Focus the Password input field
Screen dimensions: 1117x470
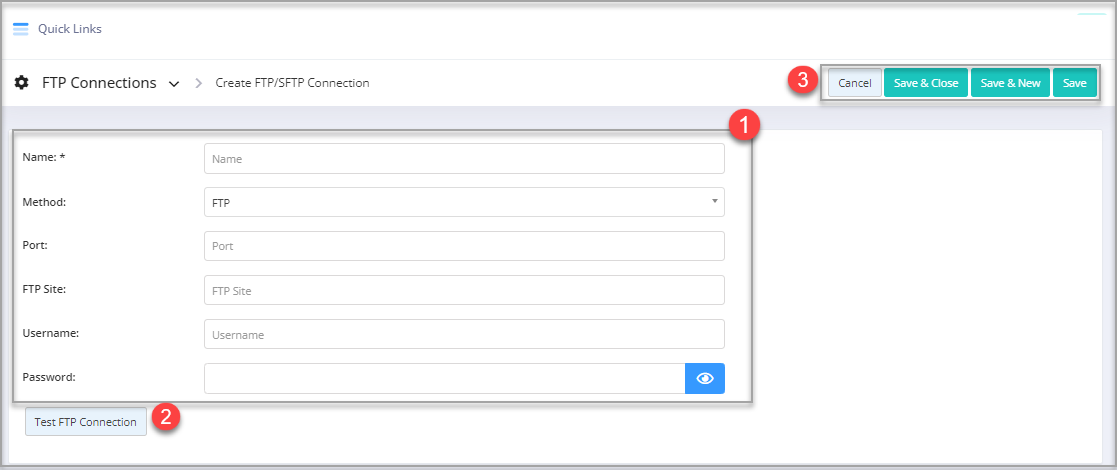[445, 378]
